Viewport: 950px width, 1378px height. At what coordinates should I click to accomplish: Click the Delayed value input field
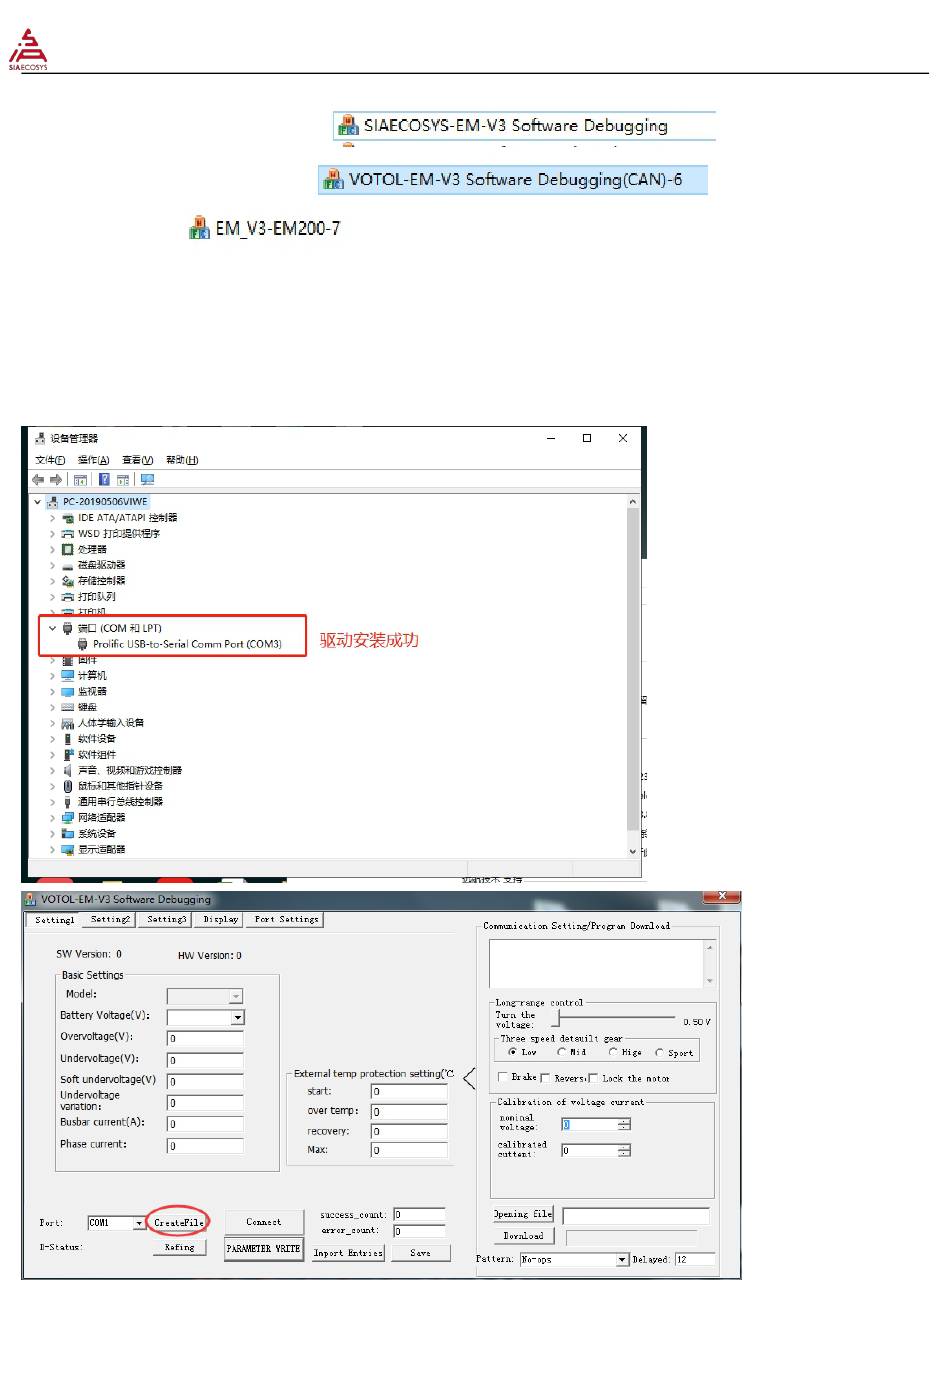695,1260
